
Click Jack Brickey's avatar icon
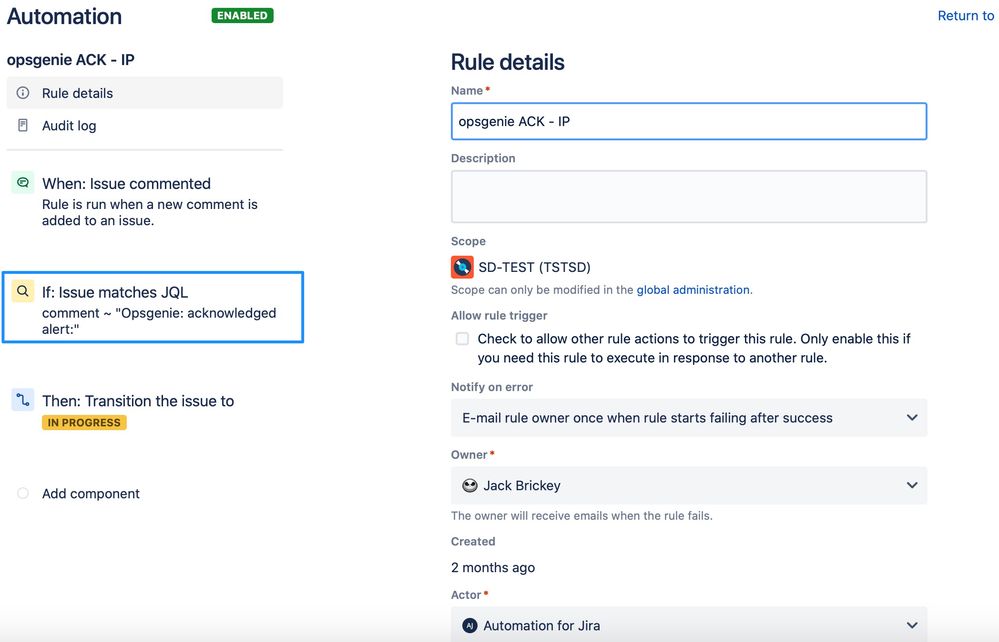pyautogui.click(x=470, y=485)
